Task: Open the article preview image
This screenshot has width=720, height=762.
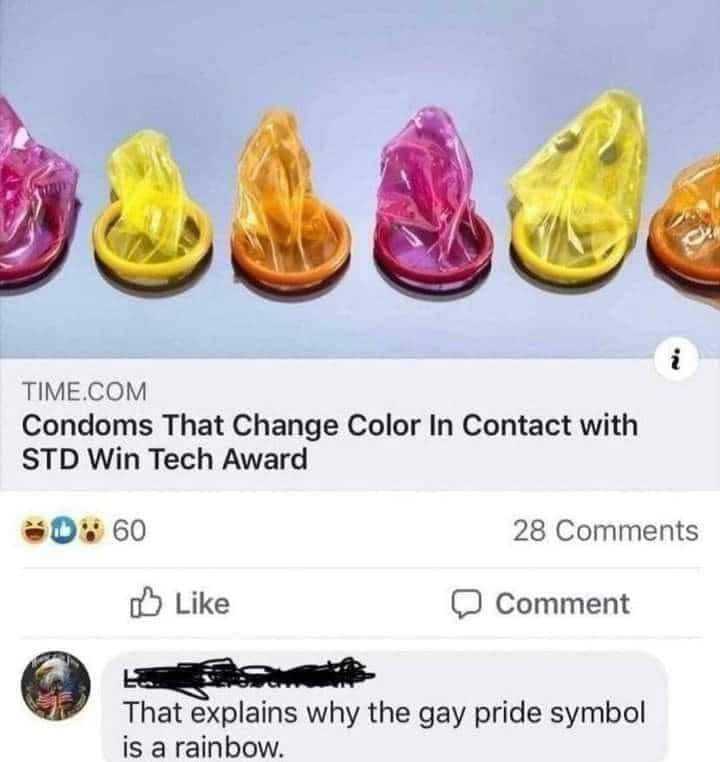Action: point(360,178)
